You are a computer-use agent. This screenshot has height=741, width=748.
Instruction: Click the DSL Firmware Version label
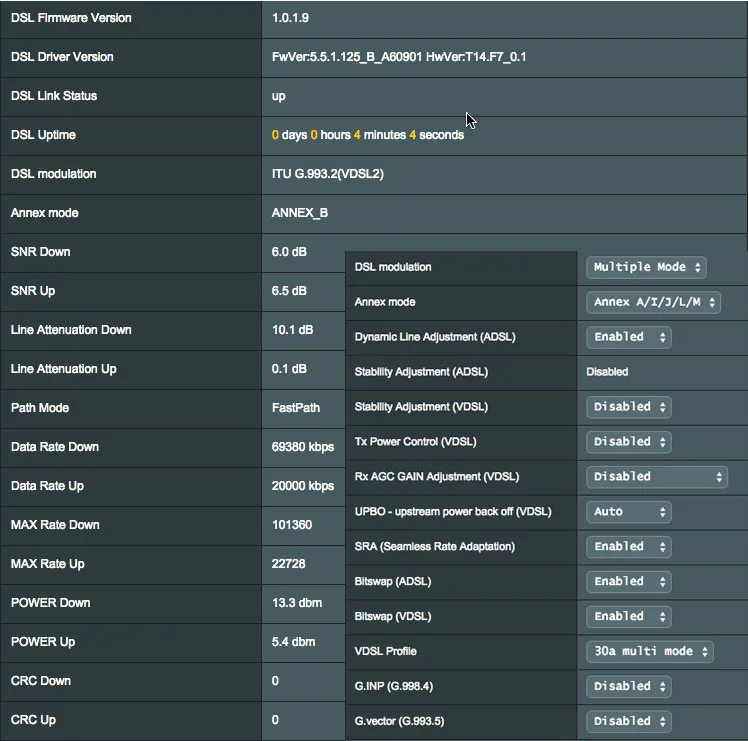pos(71,18)
